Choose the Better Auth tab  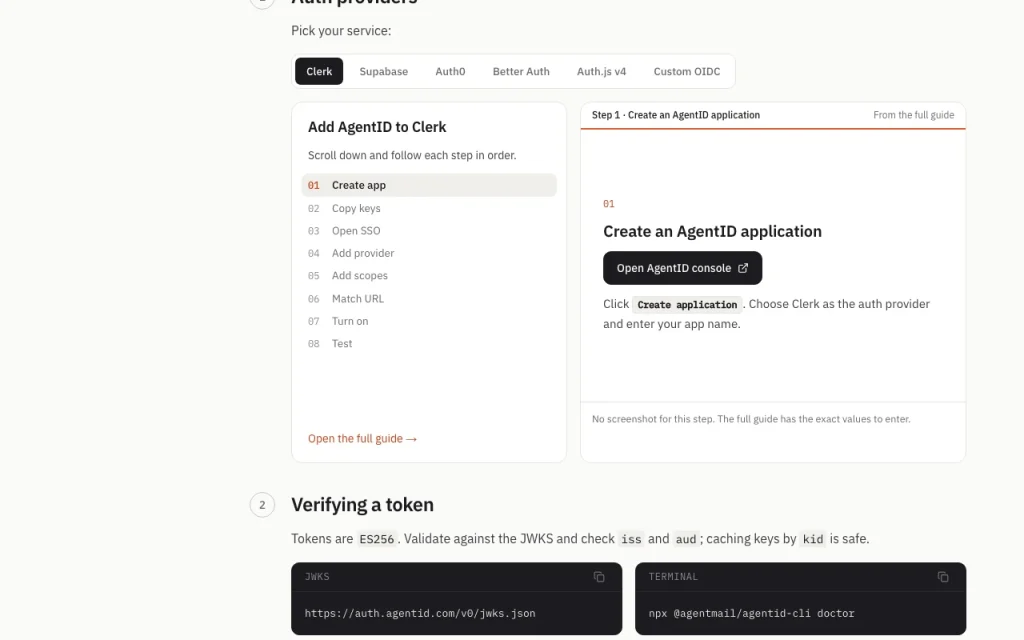520,71
